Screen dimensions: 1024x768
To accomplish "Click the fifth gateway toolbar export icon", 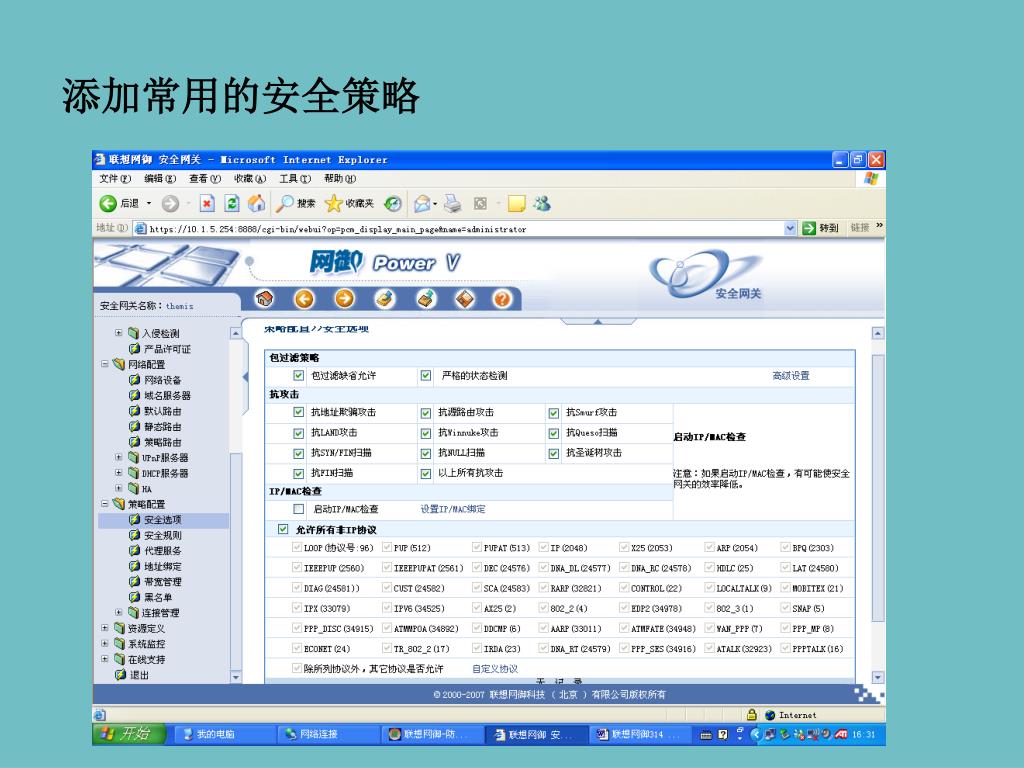I will pos(426,299).
